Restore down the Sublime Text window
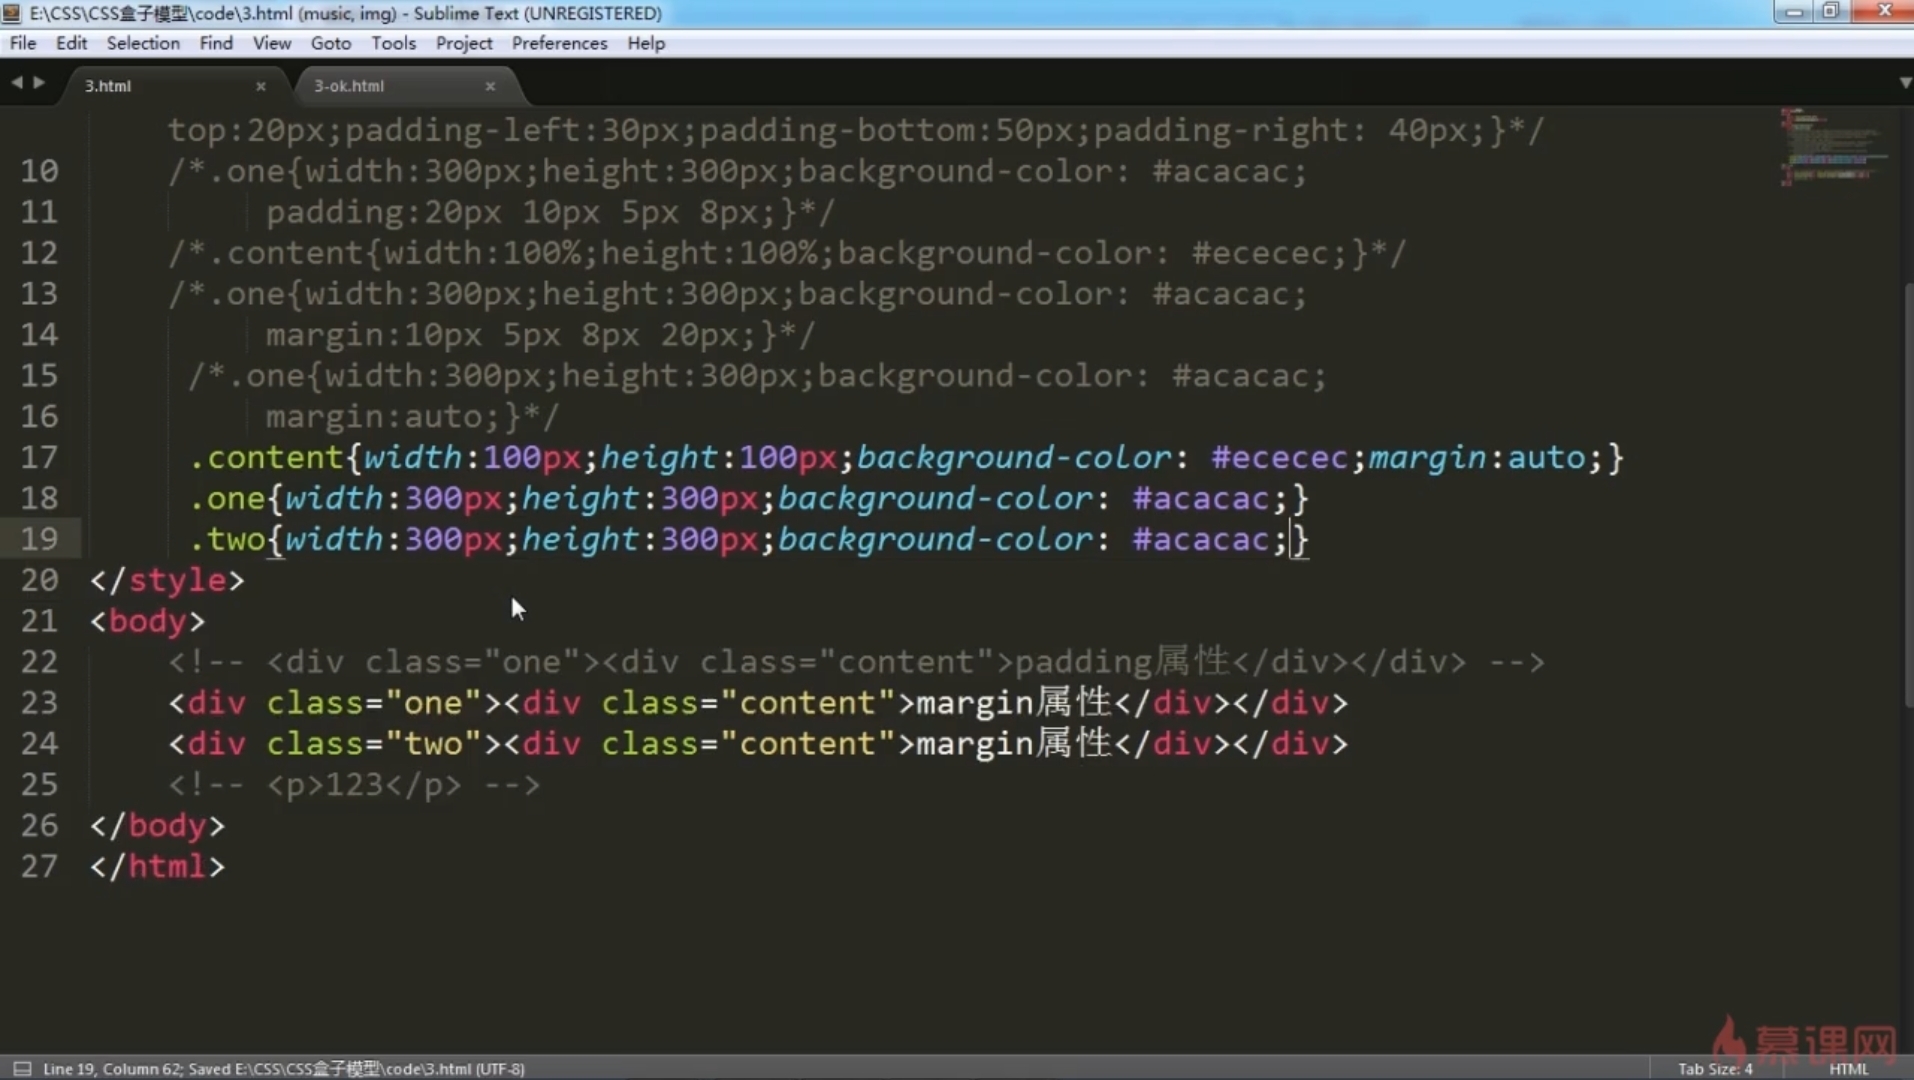This screenshot has height=1080, width=1914. pos(1830,11)
